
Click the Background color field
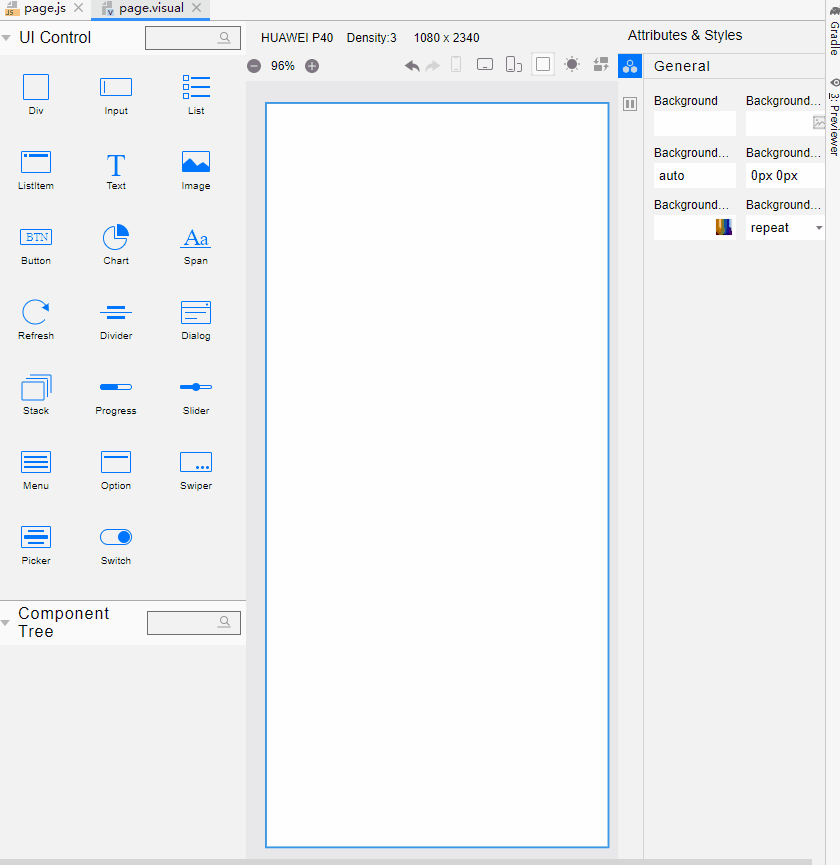click(x=694, y=124)
